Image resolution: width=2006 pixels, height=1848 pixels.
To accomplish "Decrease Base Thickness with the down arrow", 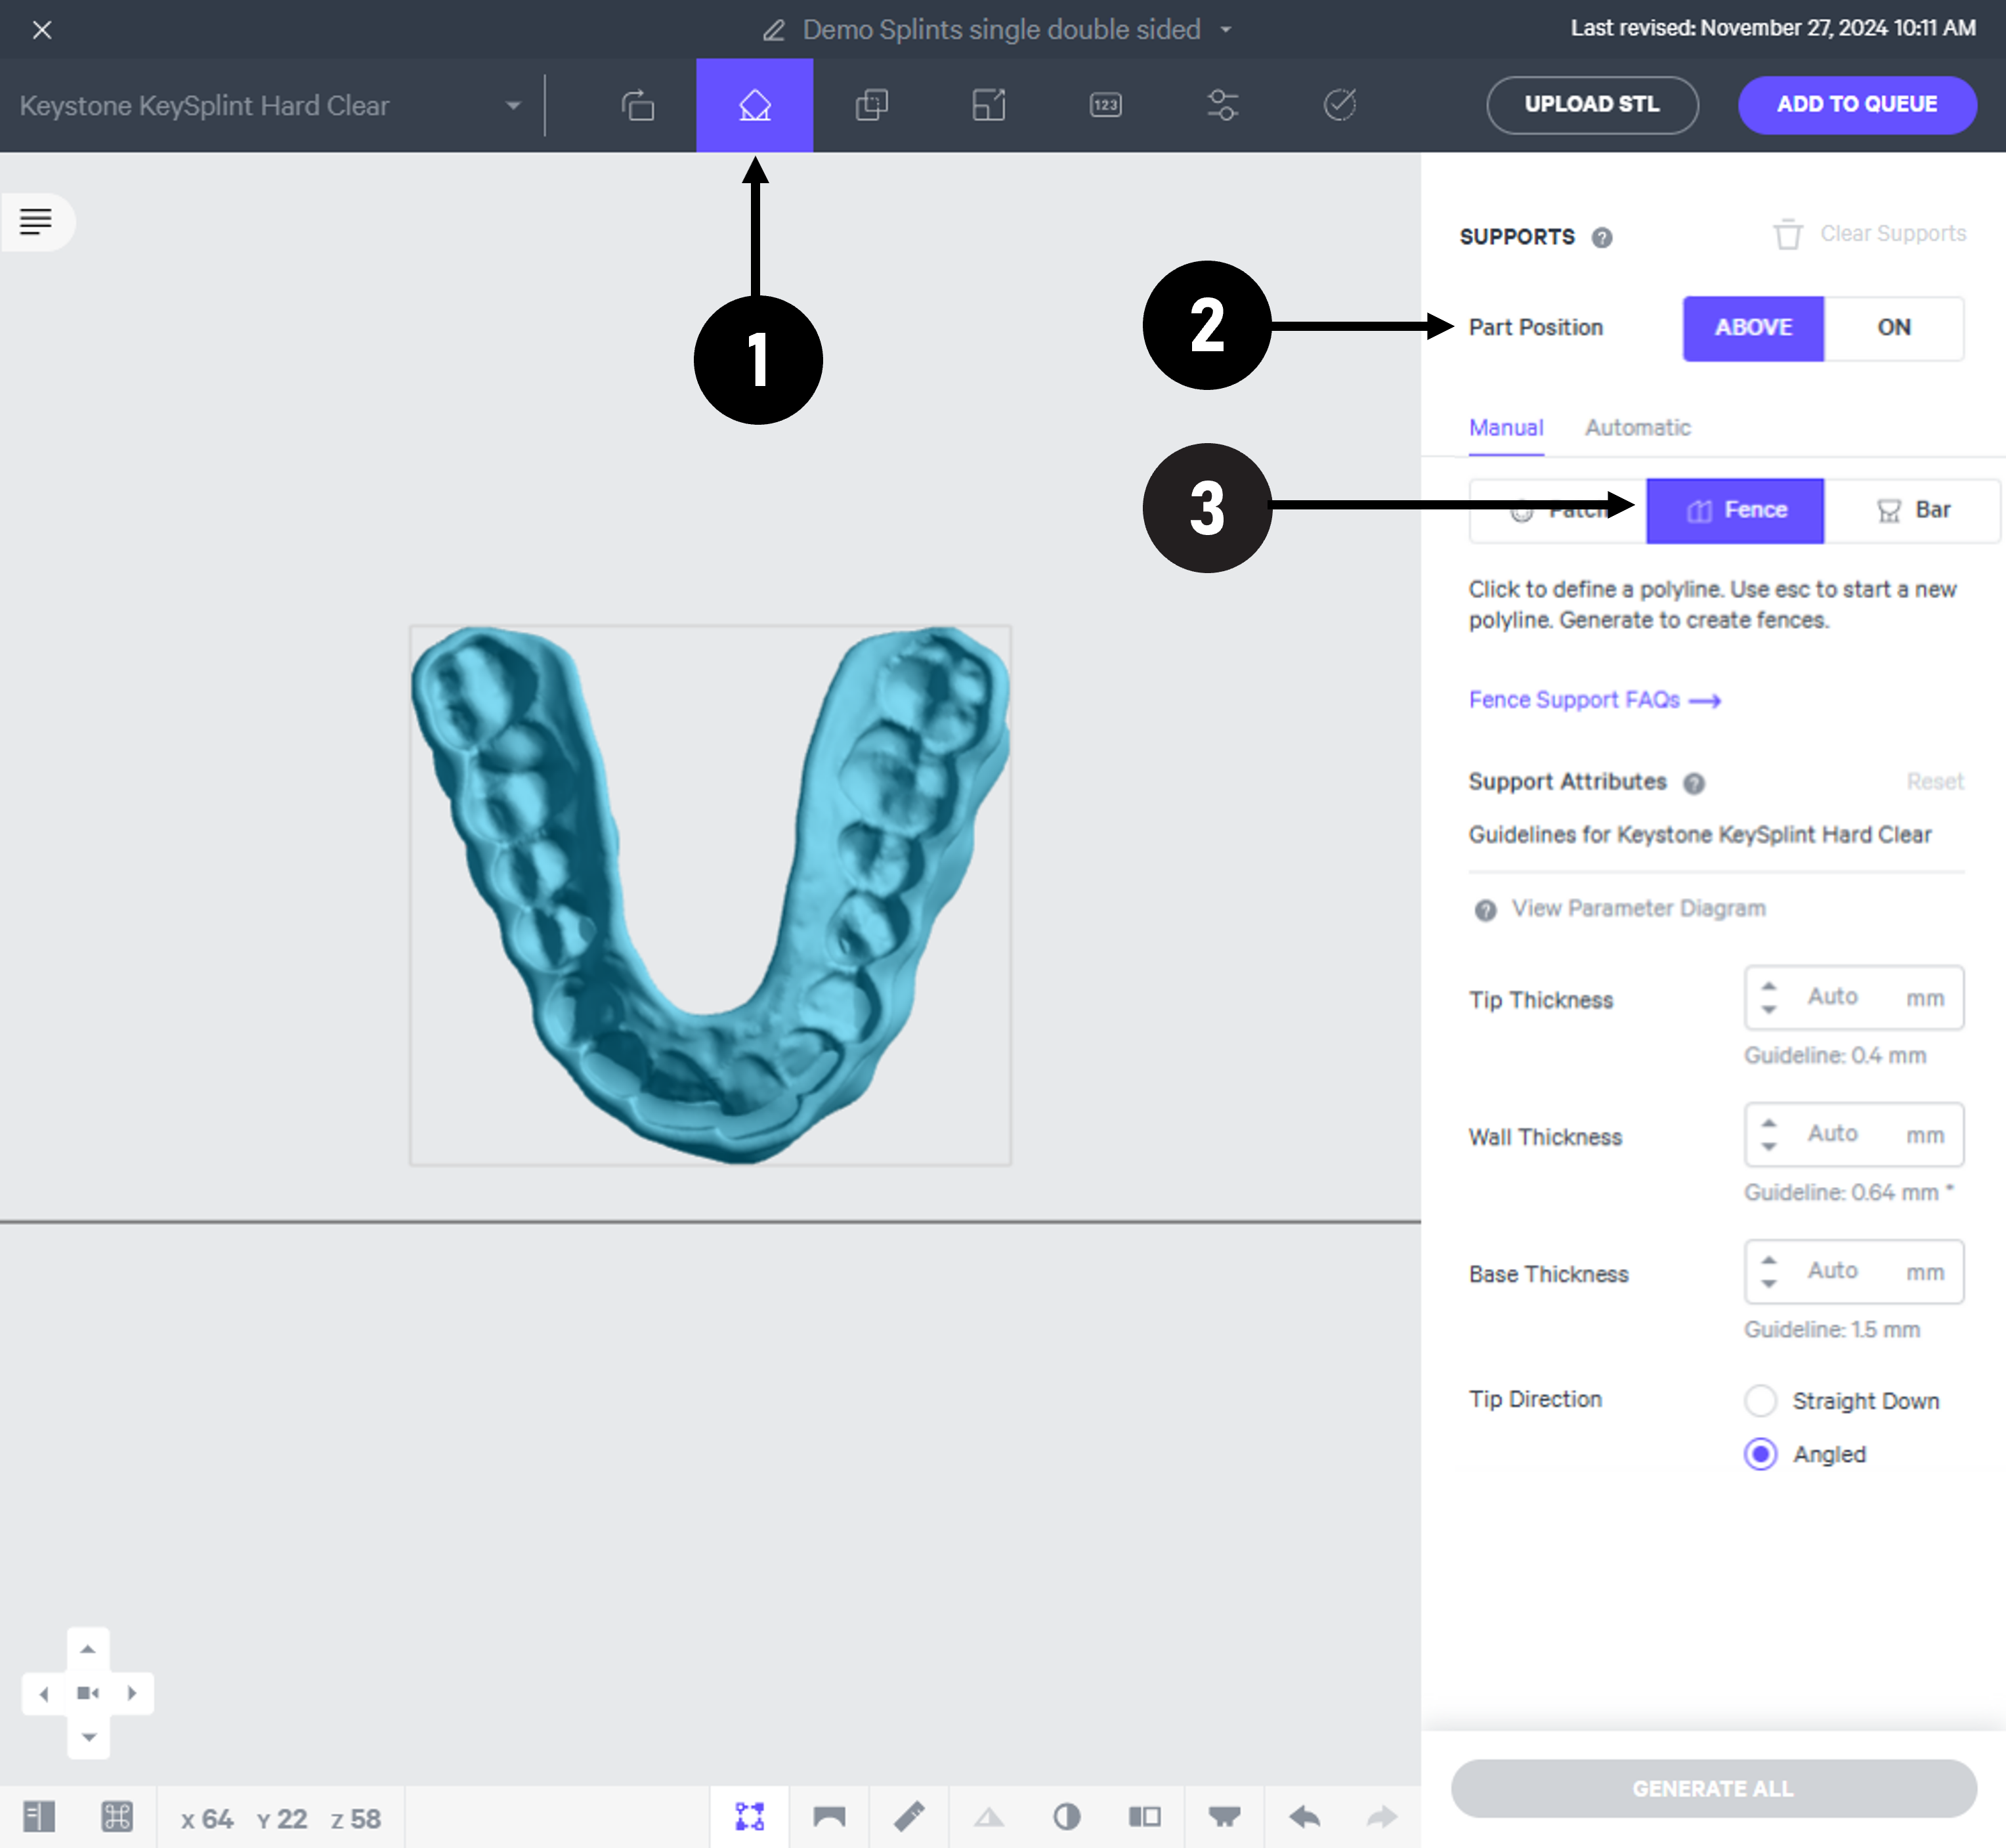I will coord(1769,1284).
